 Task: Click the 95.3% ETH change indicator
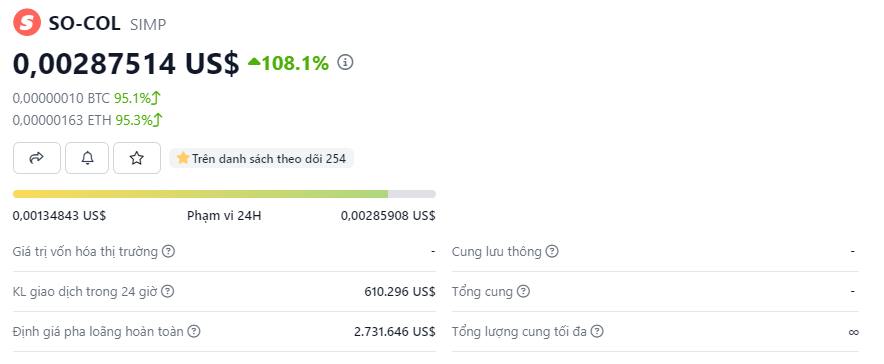coord(139,119)
